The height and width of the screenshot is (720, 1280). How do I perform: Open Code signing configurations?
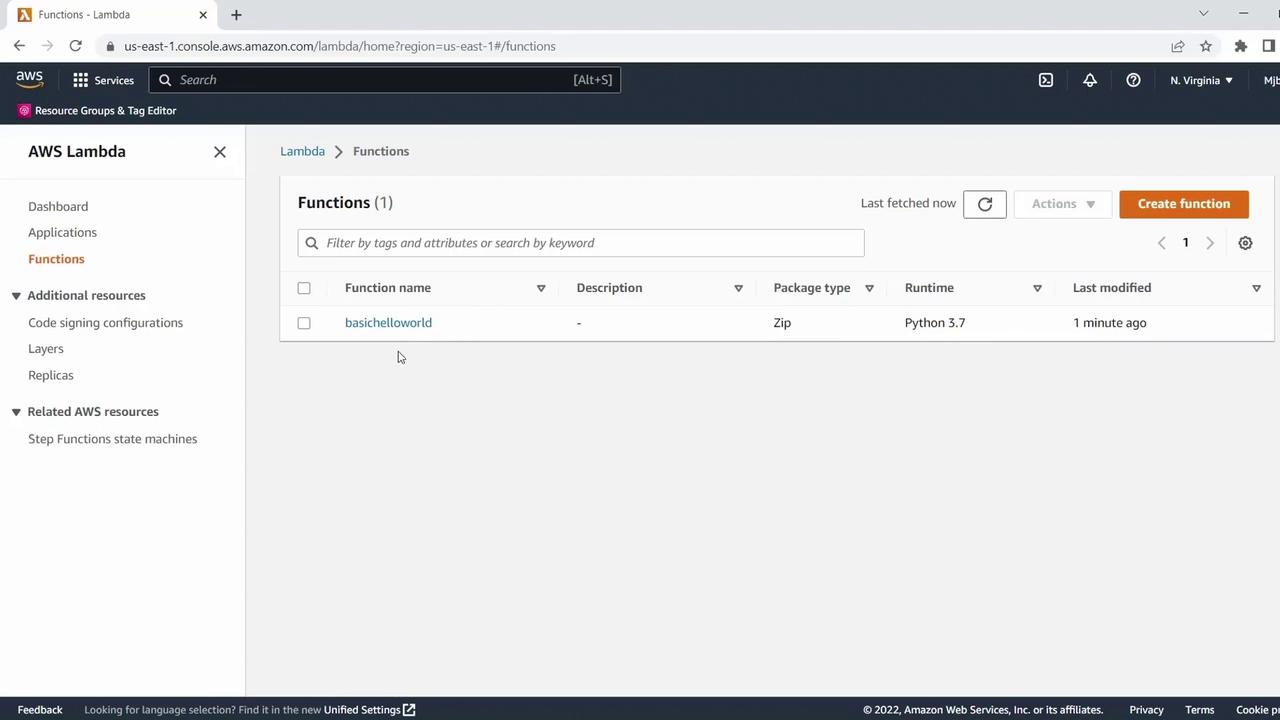point(105,323)
